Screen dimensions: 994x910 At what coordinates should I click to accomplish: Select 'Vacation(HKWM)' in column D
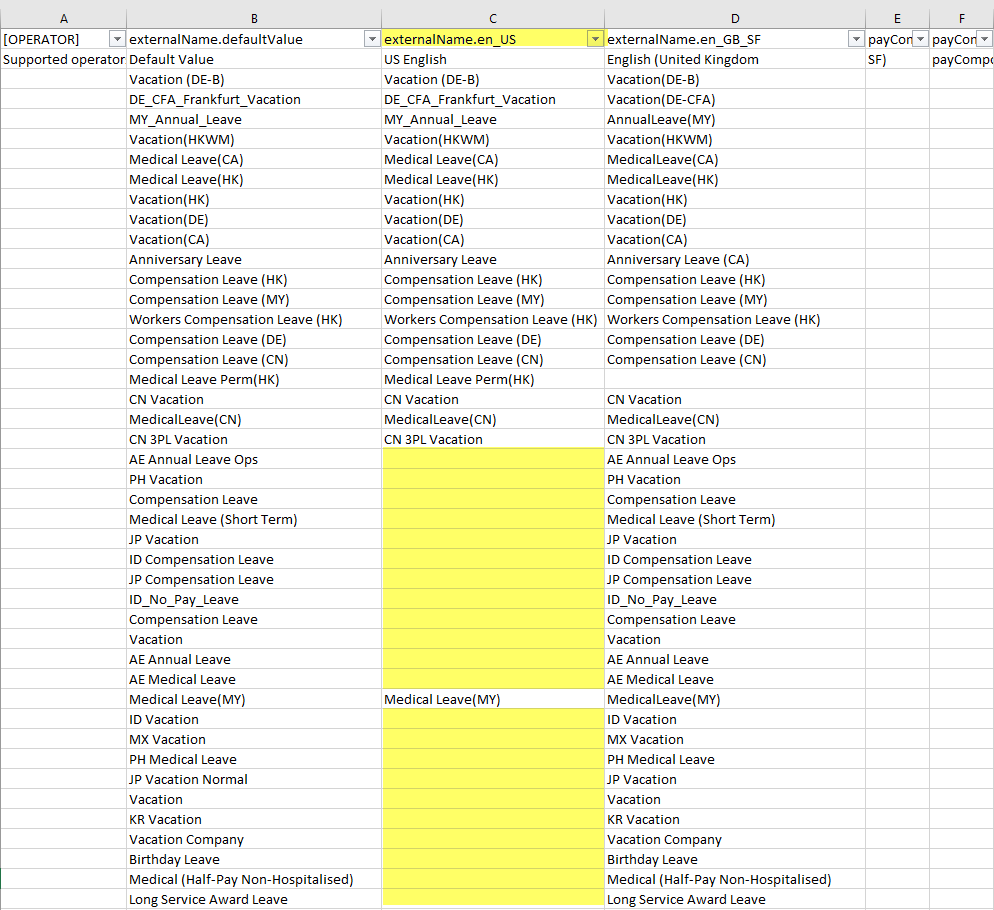point(735,140)
